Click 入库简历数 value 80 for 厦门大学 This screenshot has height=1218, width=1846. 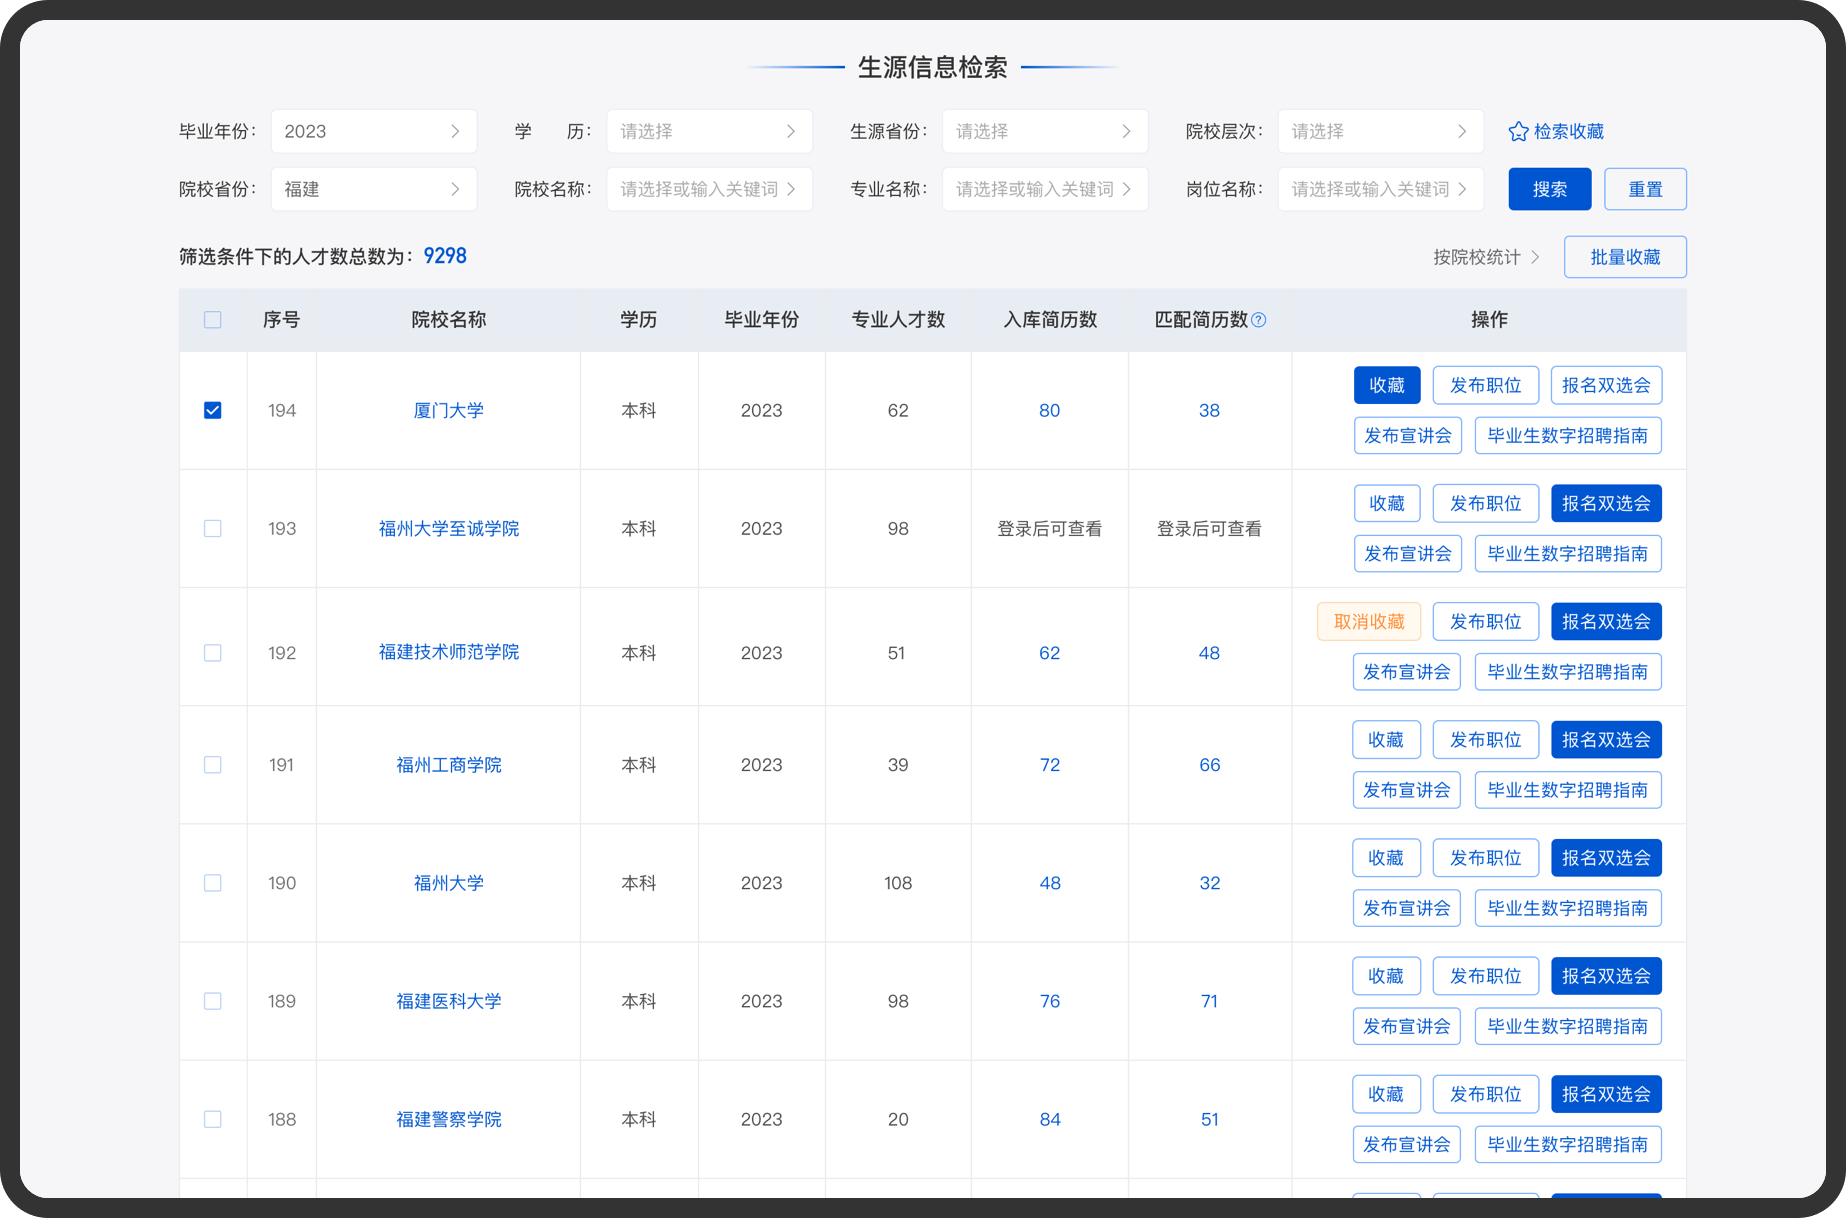point(1049,410)
